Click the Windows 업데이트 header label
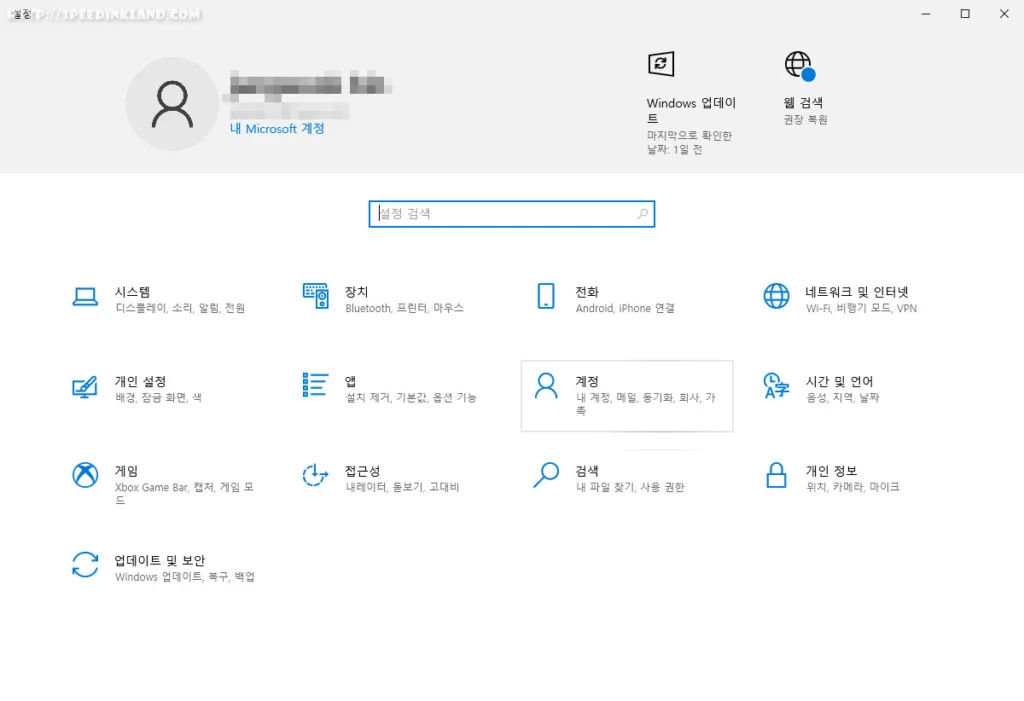Viewport: 1024px width, 701px height. tap(692, 110)
